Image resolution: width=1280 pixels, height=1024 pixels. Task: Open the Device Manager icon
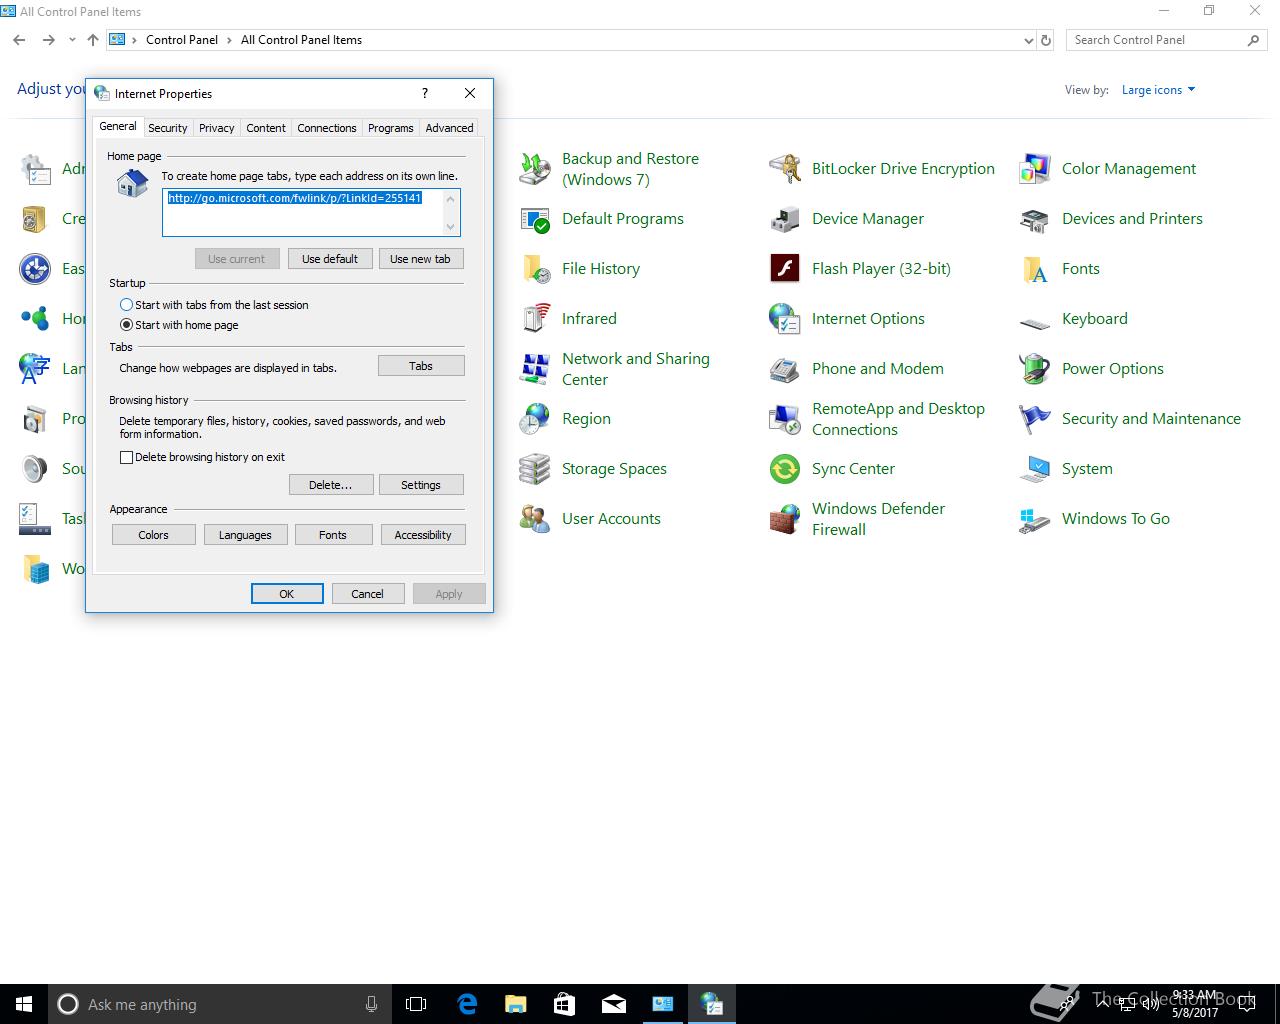785,219
